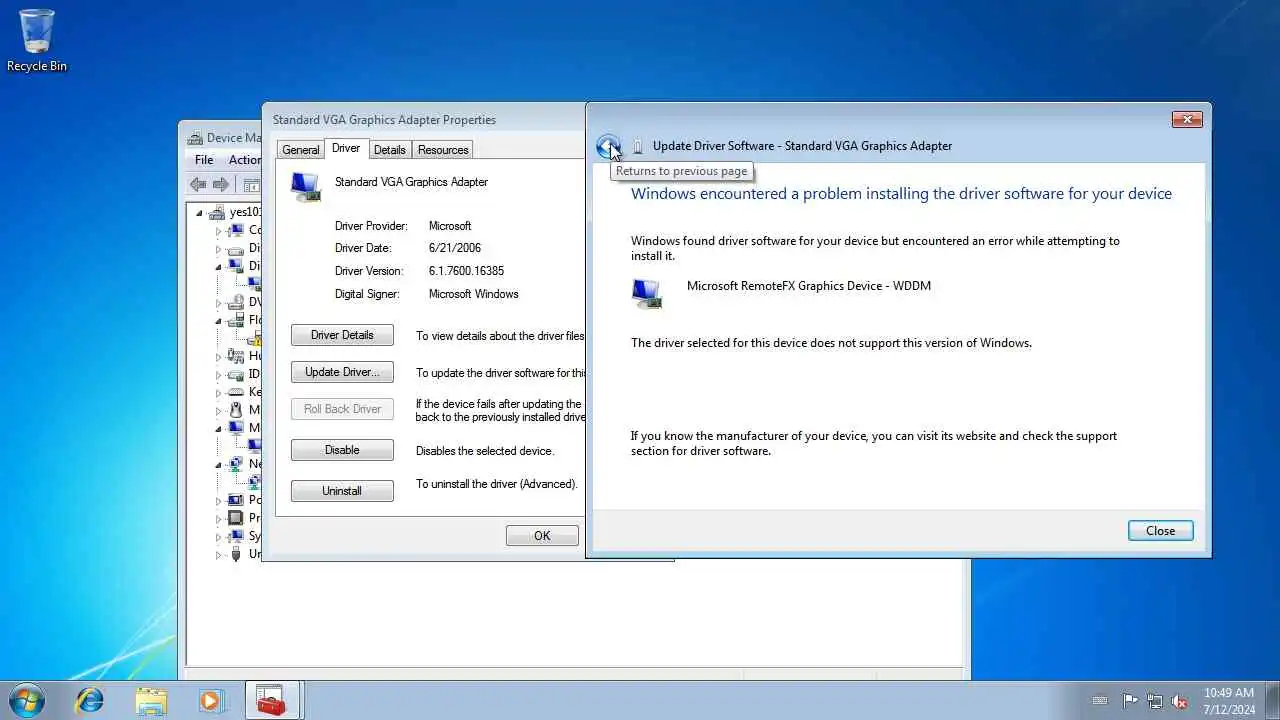Select the Keyboards icon in tree
1280x720 pixels.
pos(235,392)
